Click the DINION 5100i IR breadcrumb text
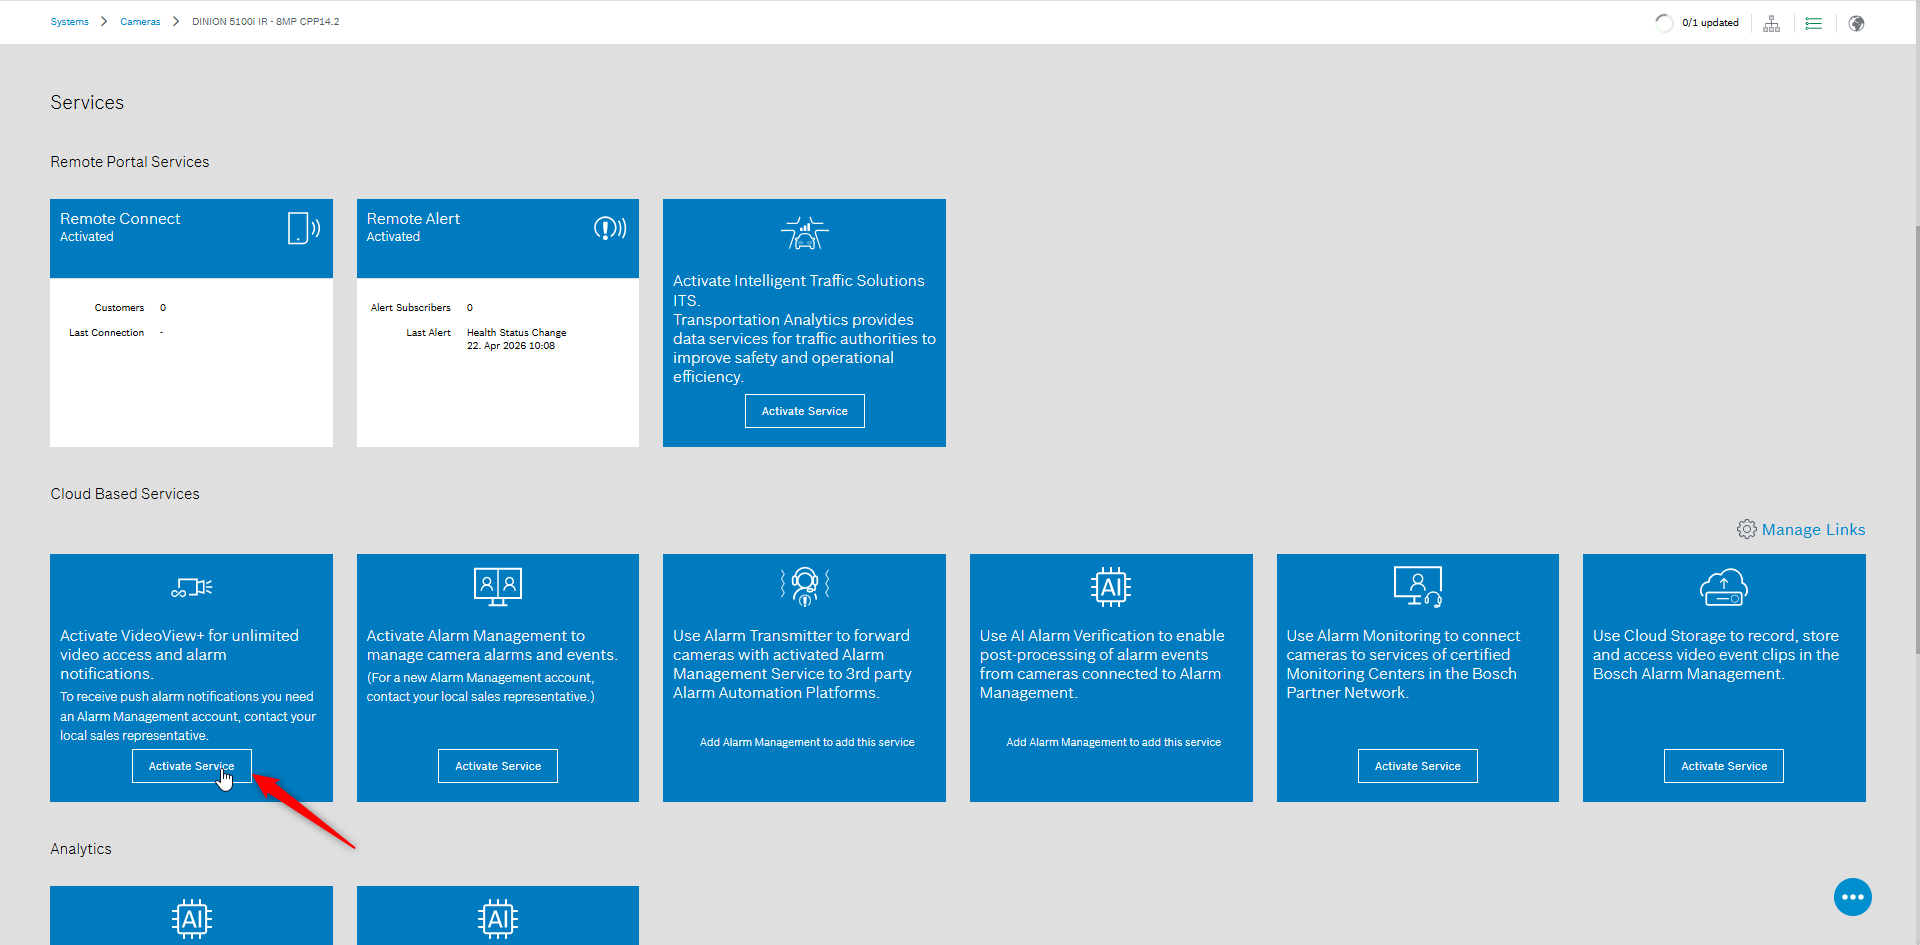 (265, 22)
